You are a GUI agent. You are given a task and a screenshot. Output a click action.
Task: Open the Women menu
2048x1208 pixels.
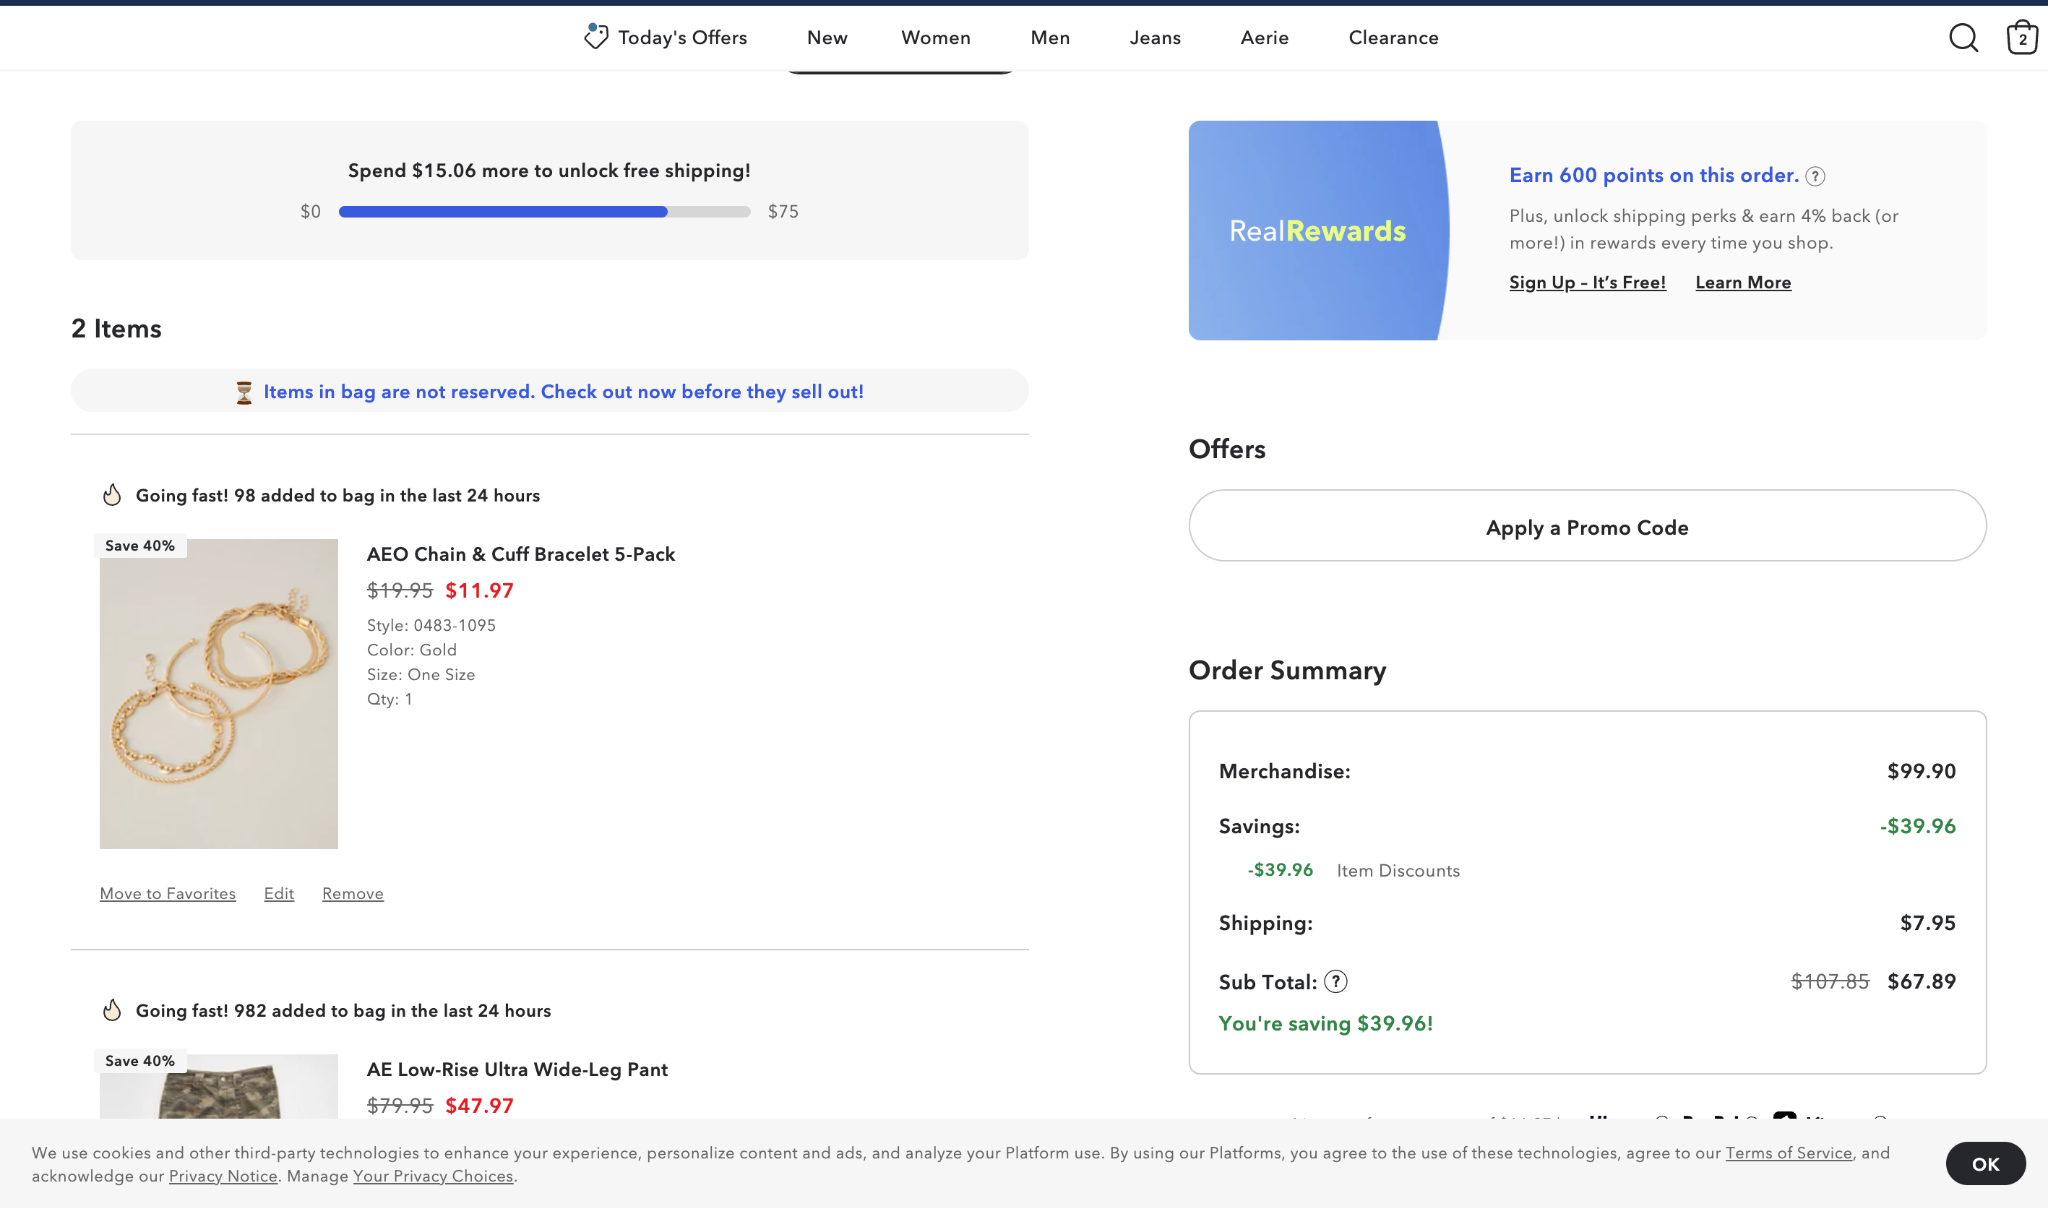coord(936,37)
